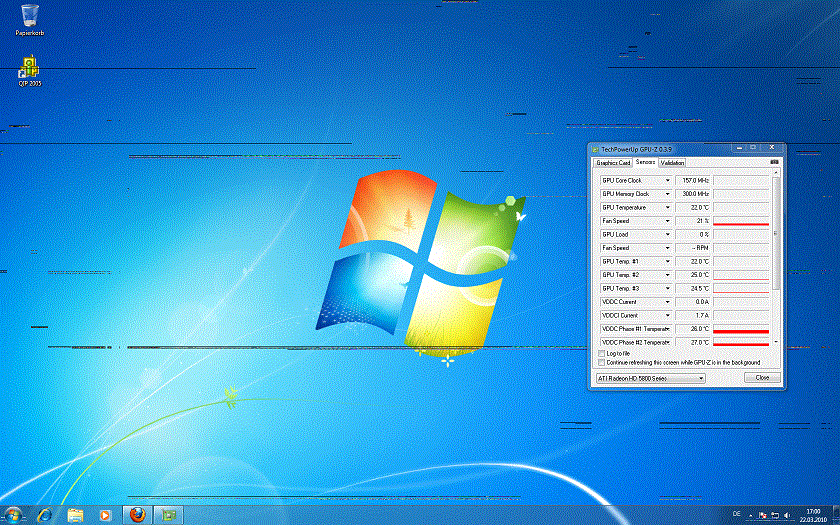Image resolution: width=840 pixels, height=525 pixels.
Task: Show hidden tray icons arrow
Action: [x=751, y=516]
